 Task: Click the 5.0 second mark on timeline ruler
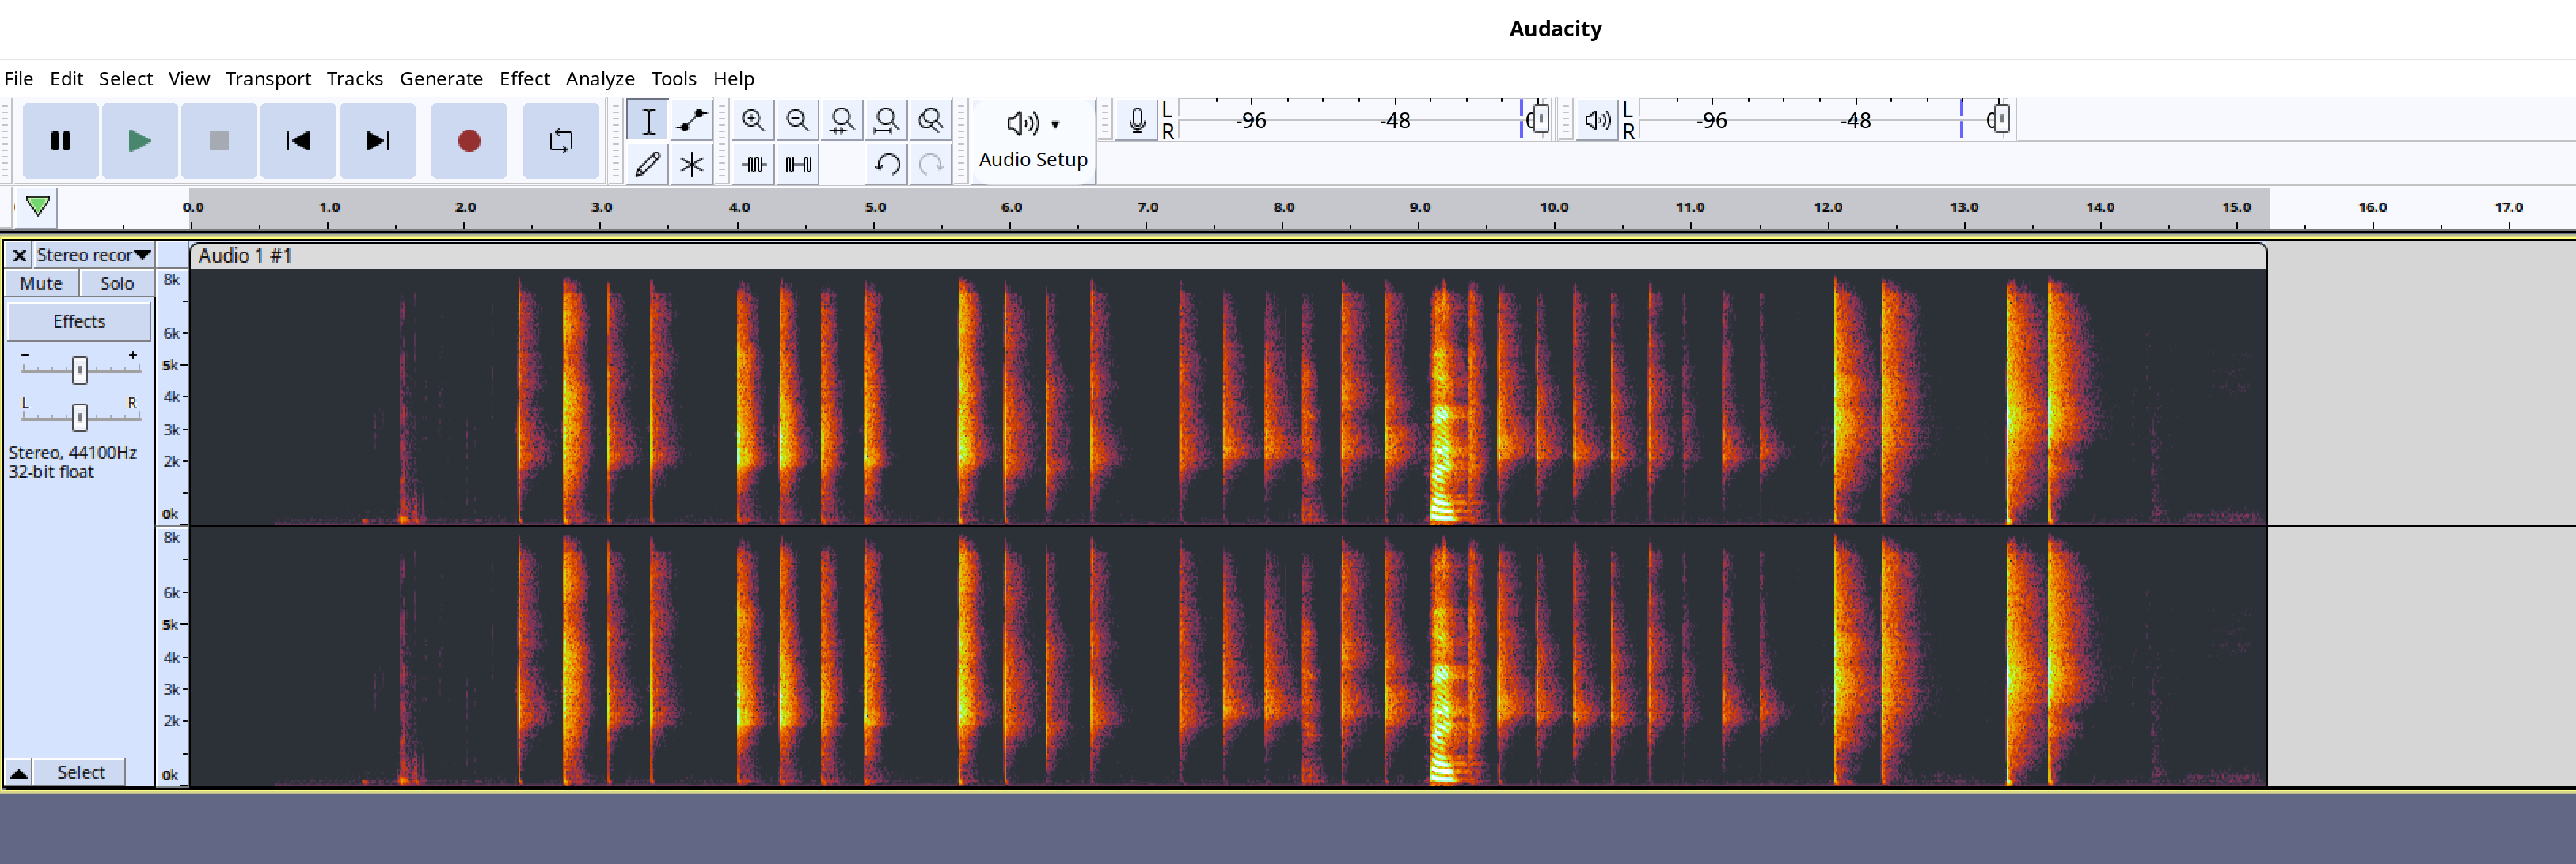point(875,207)
